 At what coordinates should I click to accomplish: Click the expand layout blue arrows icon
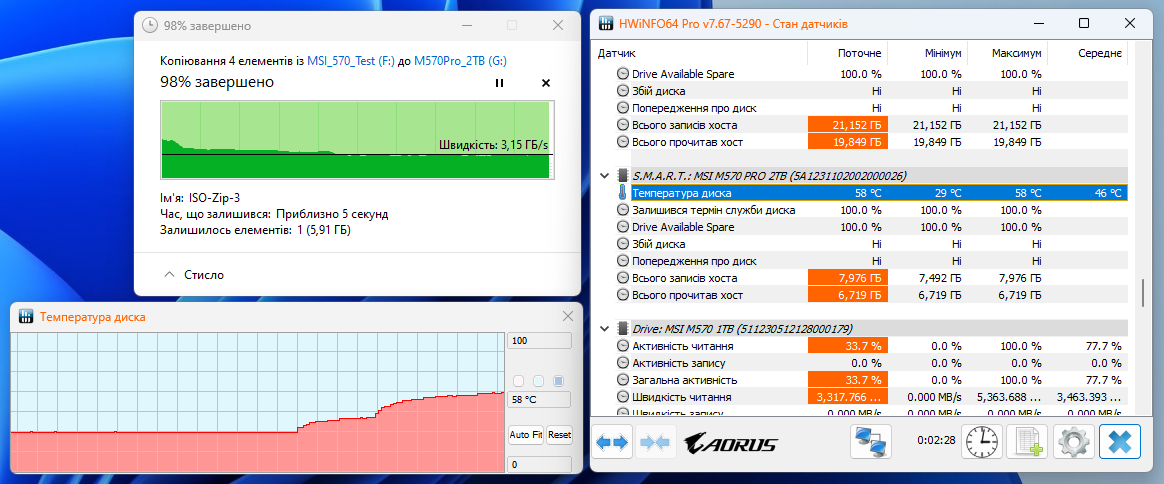tap(612, 443)
